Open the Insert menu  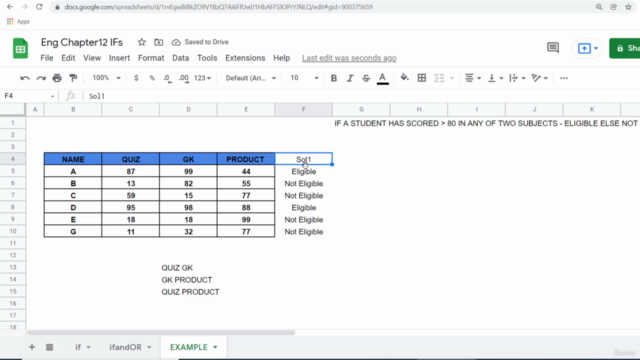(119, 58)
